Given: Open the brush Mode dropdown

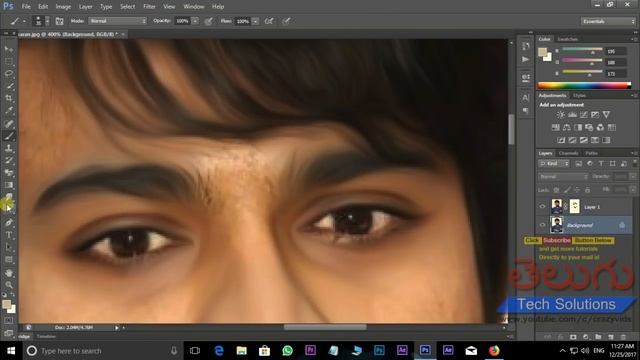Looking at the screenshot, I should pos(118,21).
